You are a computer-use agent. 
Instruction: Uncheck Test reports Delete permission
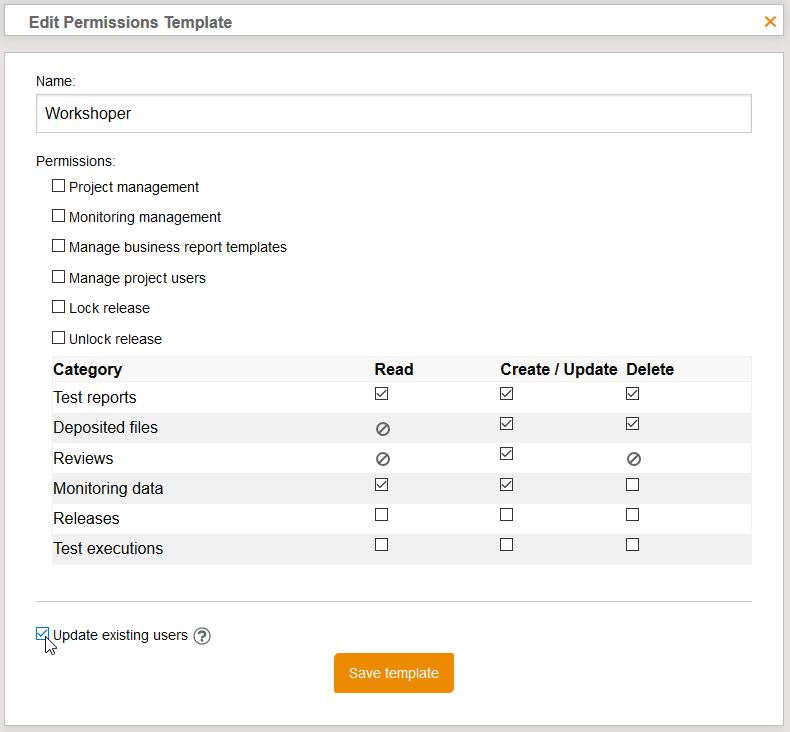632,393
